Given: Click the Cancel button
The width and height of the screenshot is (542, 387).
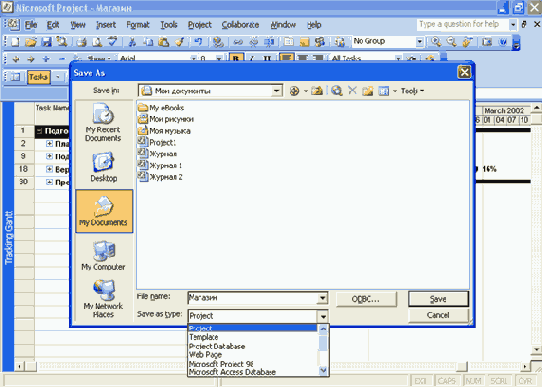Looking at the screenshot, I should (438, 315).
